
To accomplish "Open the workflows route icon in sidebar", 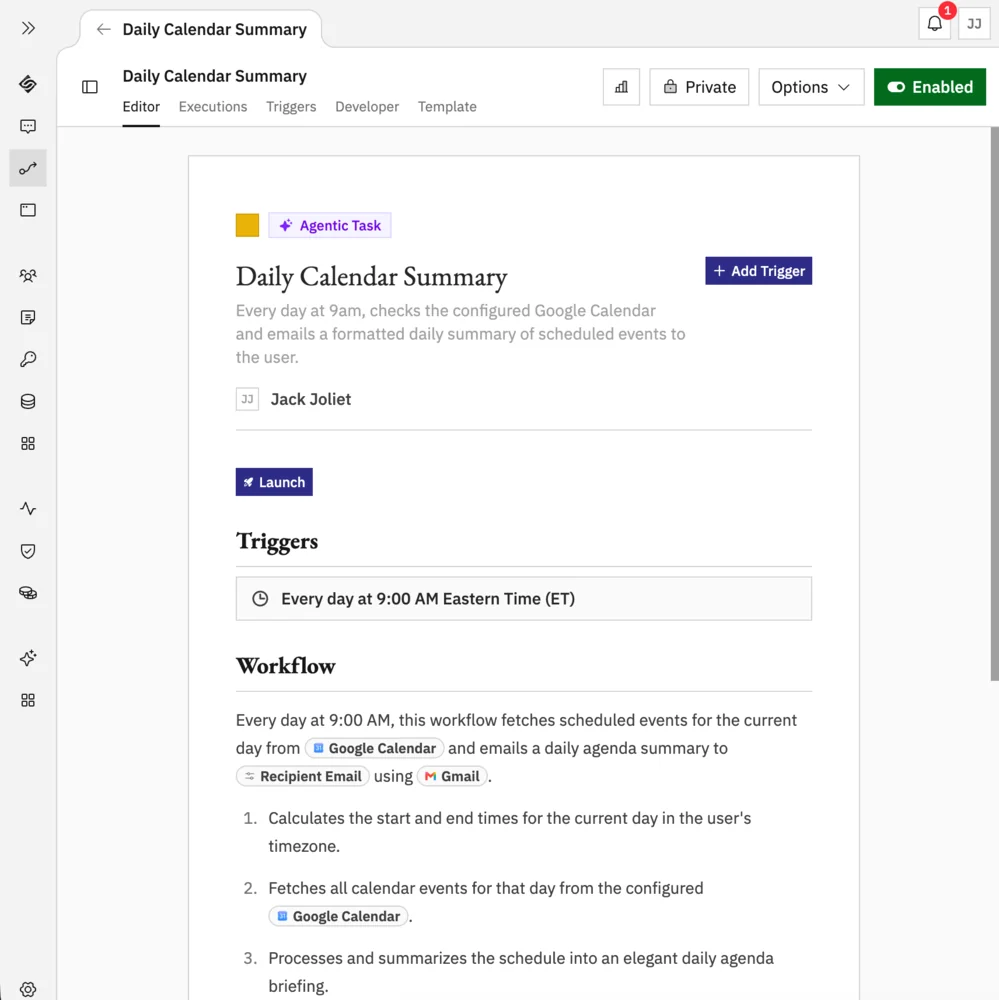I will [x=28, y=168].
